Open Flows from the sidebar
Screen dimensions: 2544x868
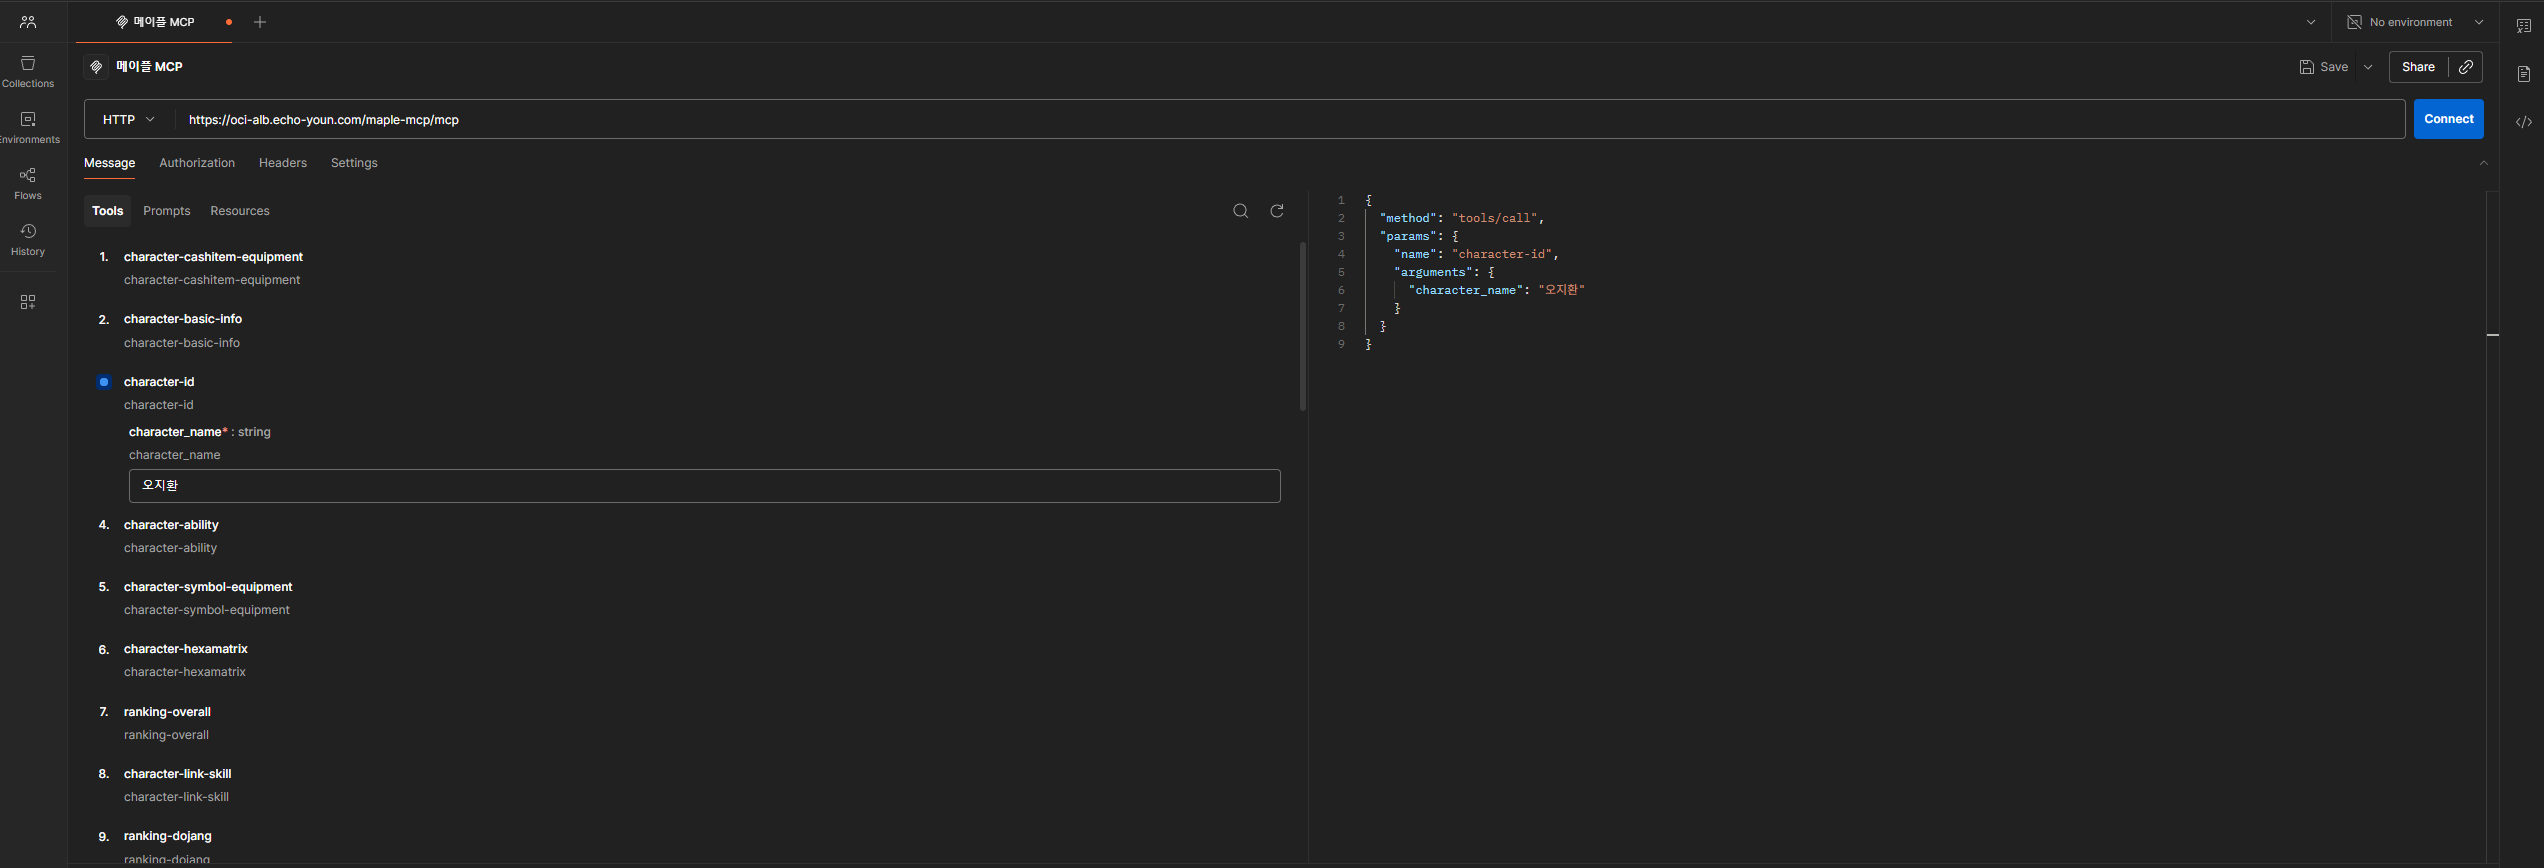28,183
